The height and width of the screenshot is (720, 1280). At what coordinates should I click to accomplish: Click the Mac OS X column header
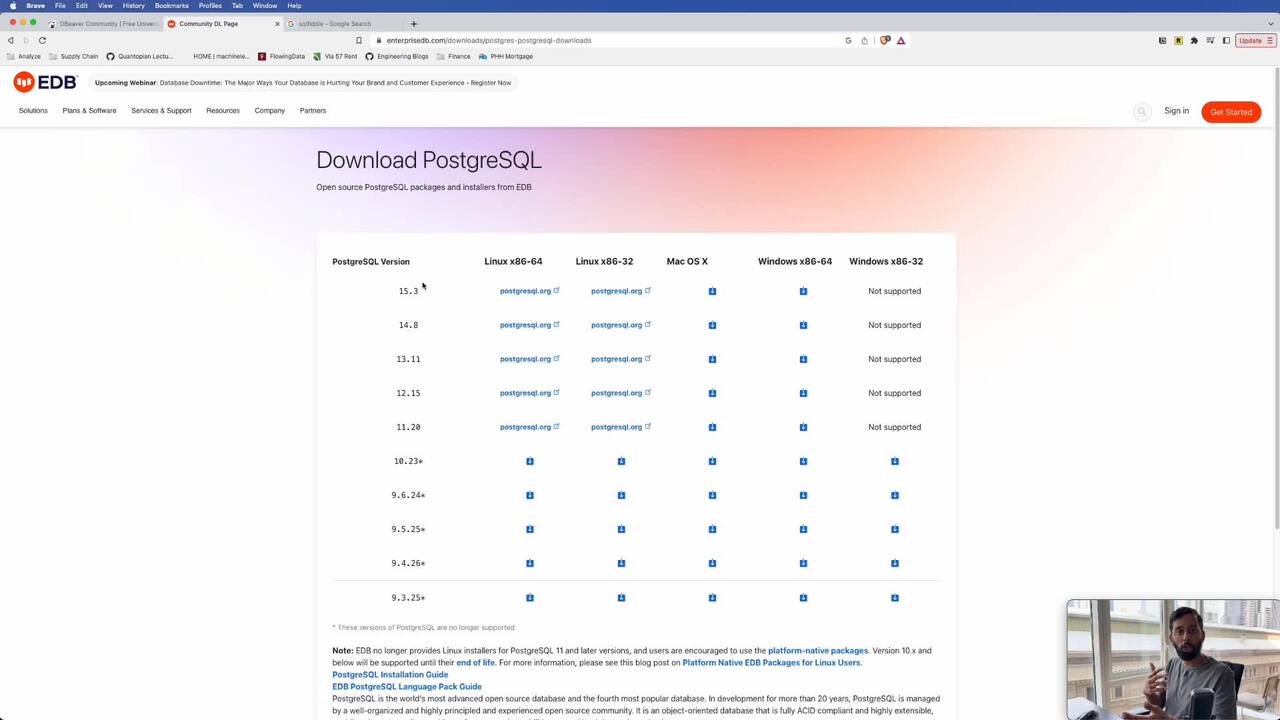tap(687, 261)
